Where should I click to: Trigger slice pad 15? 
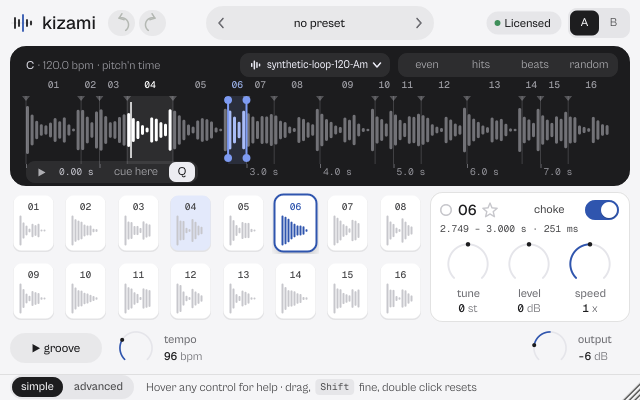pyautogui.click(x=347, y=291)
